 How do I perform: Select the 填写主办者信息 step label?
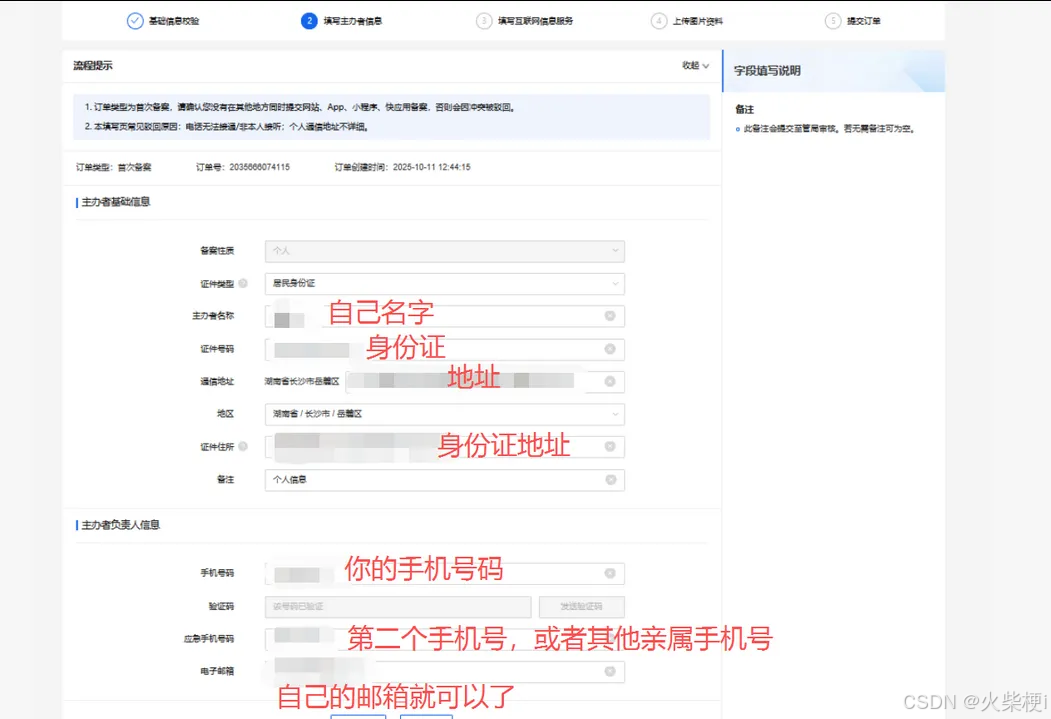click(353, 21)
